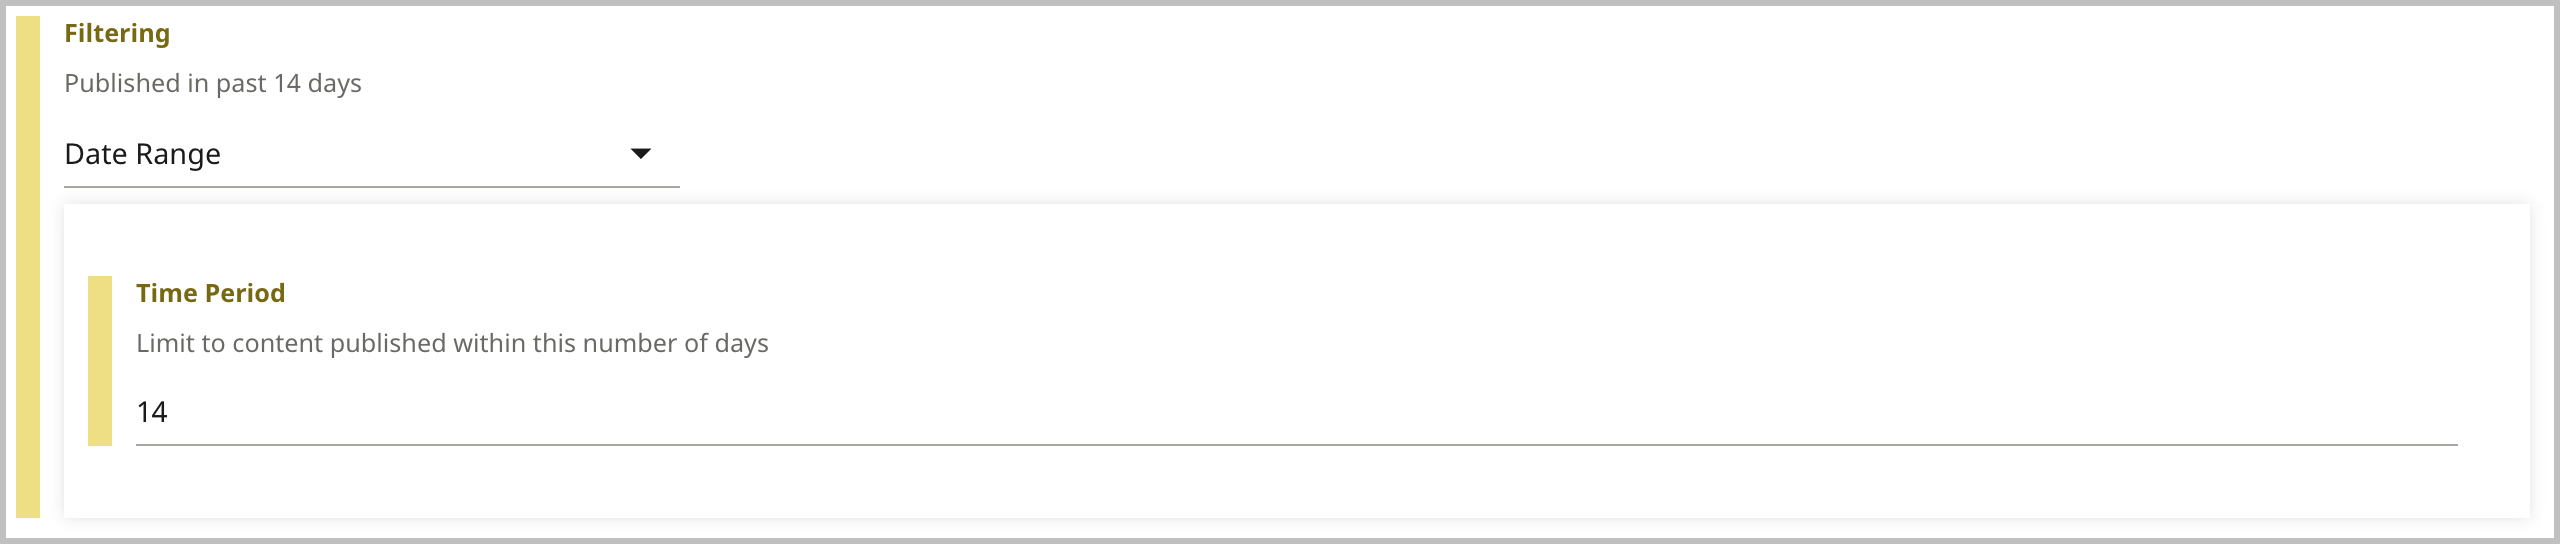Click blank area right of Filtering heading

(1200, 33)
